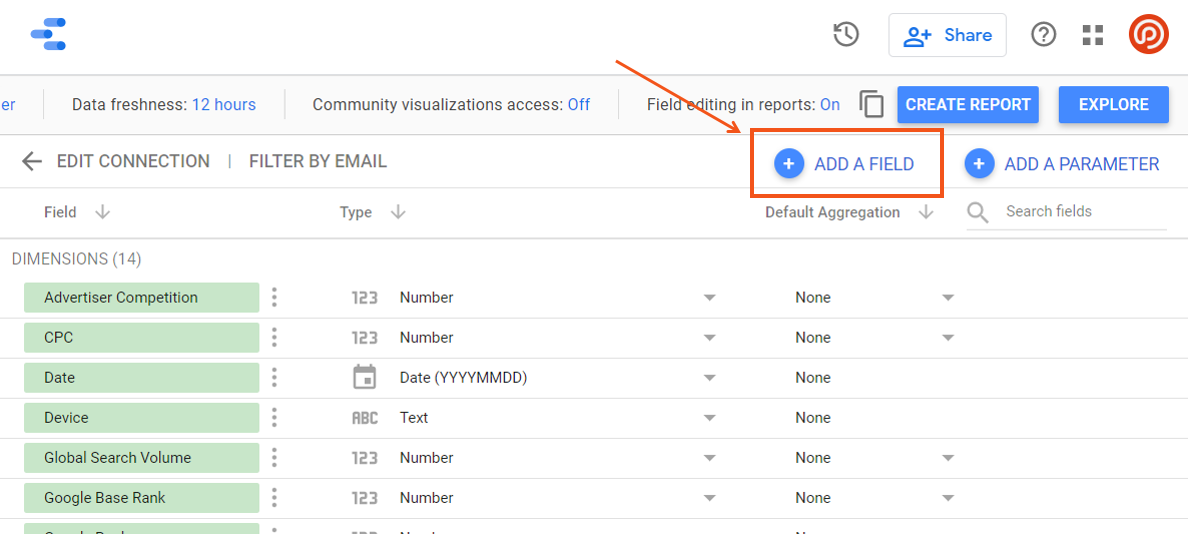Viewport: 1190px width, 544px height.
Task: Expand type dropdown for CPC field
Action: 709,338
